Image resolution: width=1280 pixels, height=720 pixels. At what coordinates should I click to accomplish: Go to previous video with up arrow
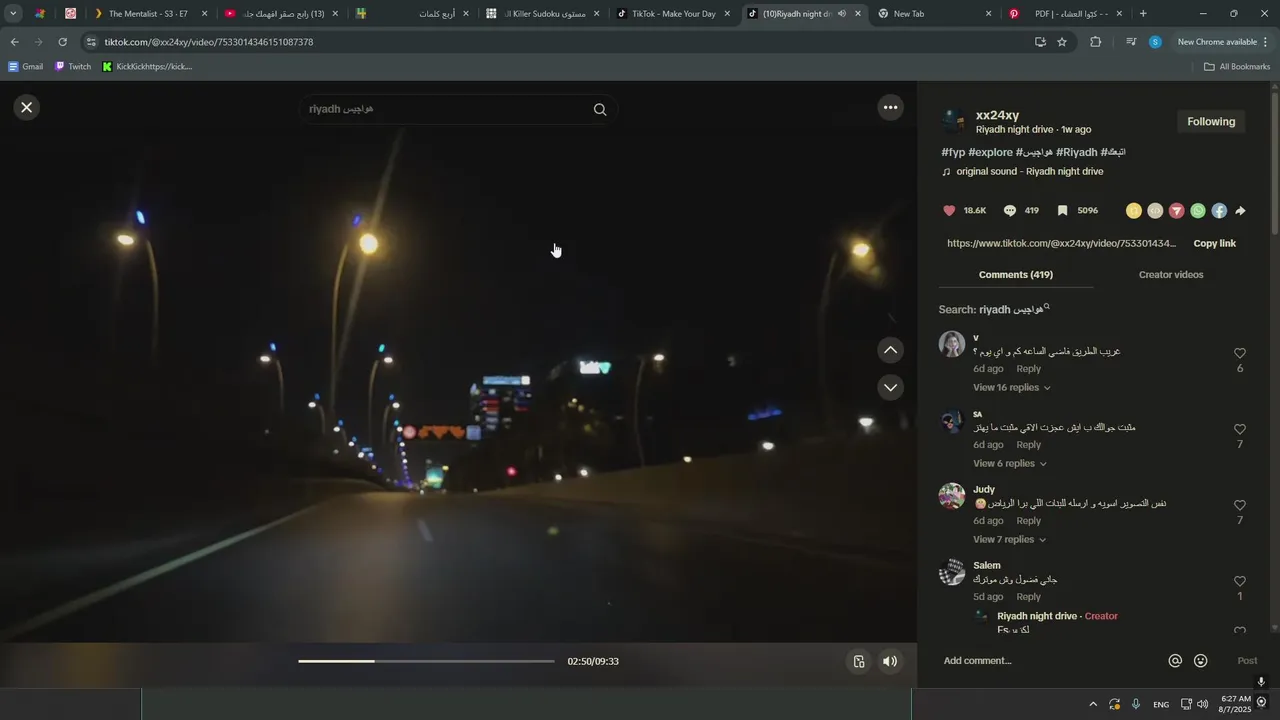pyautogui.click(x=890, y=350)
